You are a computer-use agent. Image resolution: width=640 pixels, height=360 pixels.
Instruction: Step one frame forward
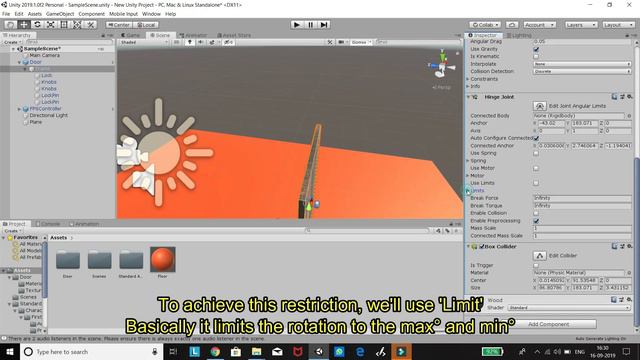(324, 24)
